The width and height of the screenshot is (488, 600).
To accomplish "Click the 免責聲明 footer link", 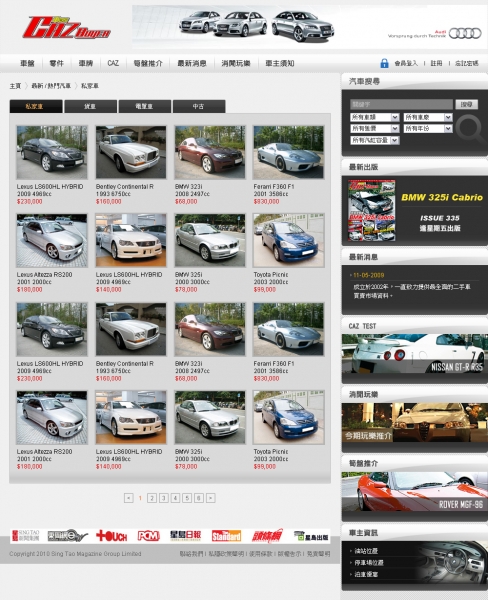I will tap(318, 554).
